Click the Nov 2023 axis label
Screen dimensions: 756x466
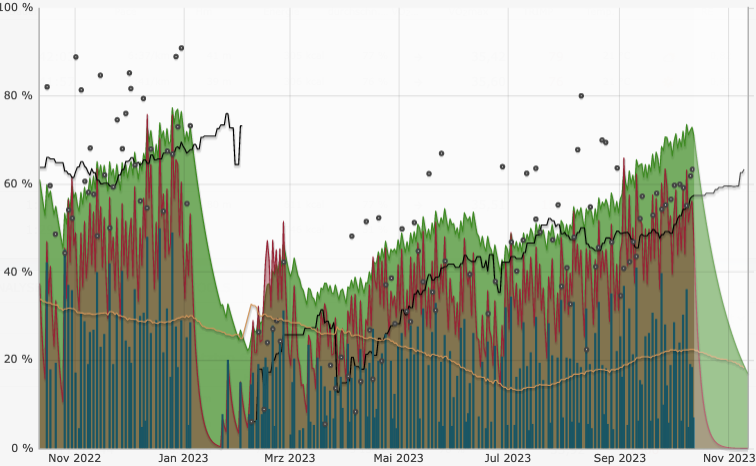click(x=725, y=458)
